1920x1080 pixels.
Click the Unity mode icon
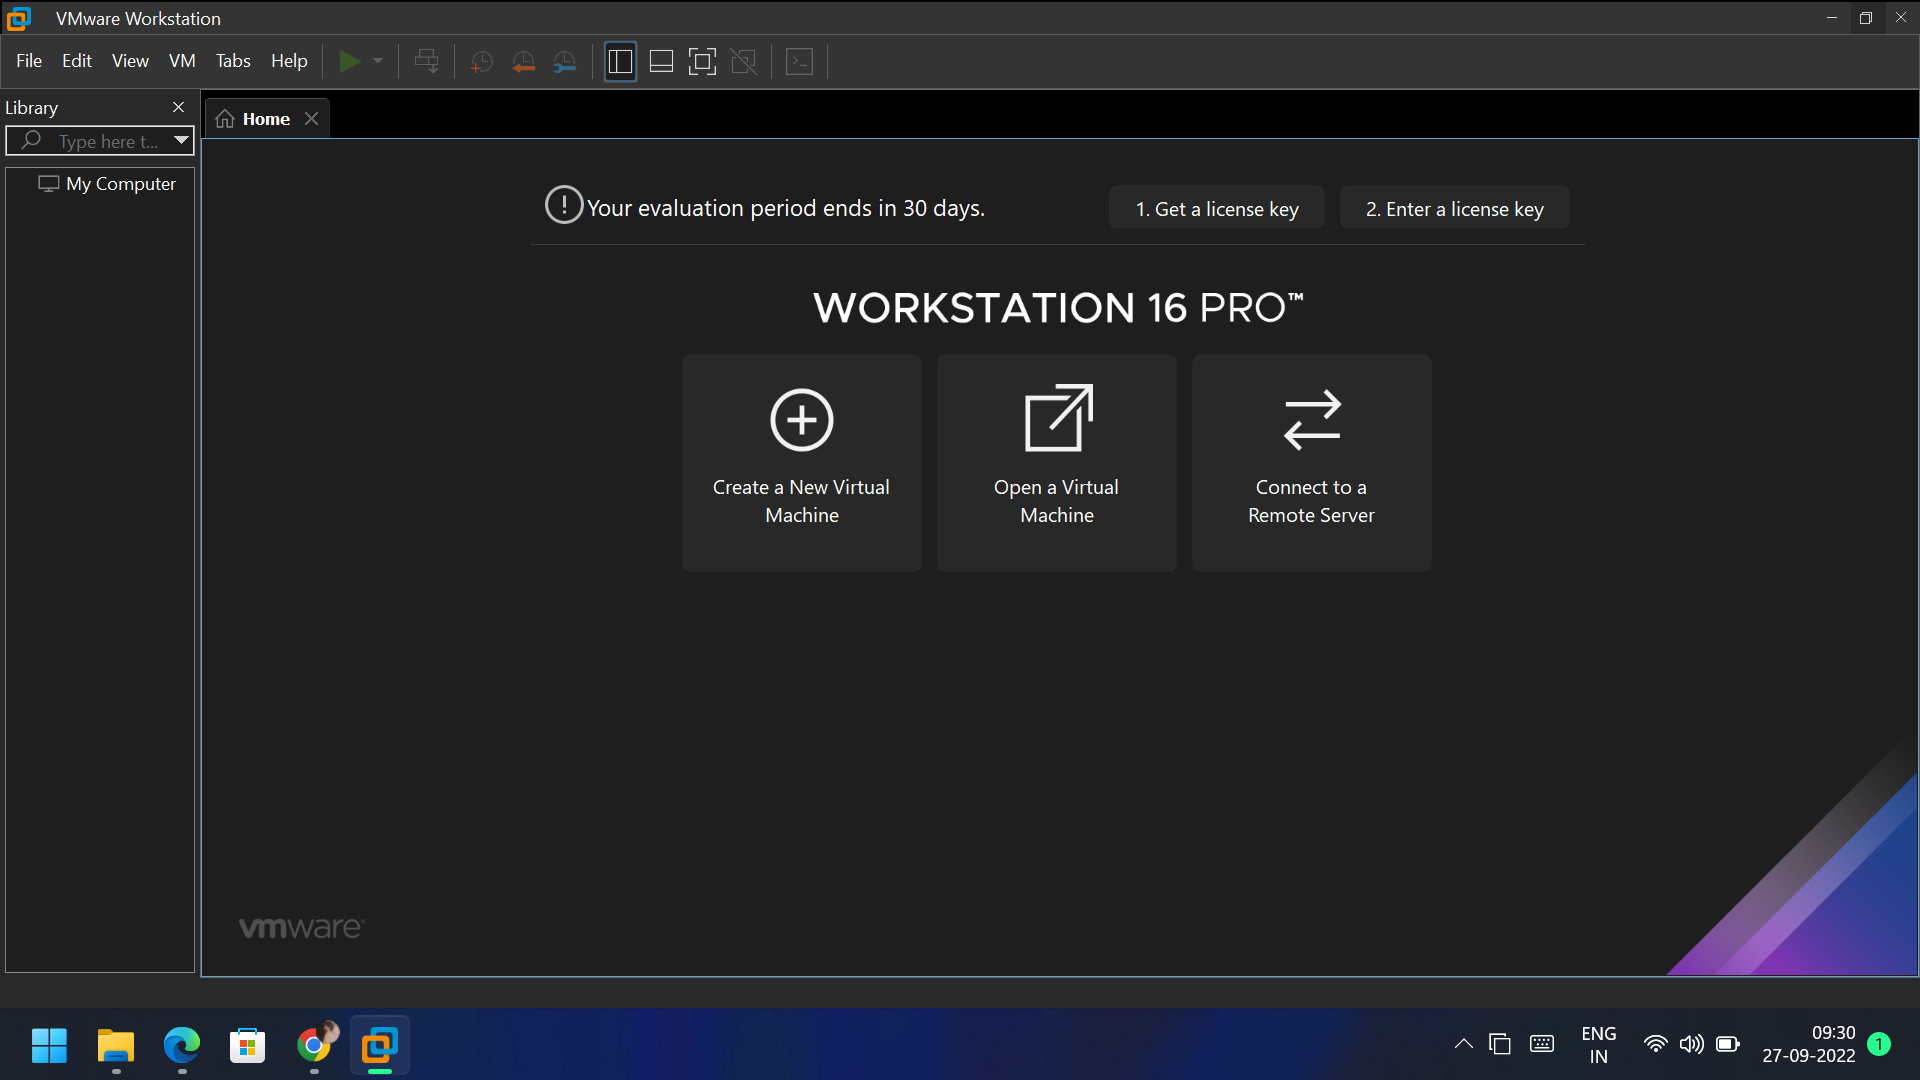click(744, 61)
